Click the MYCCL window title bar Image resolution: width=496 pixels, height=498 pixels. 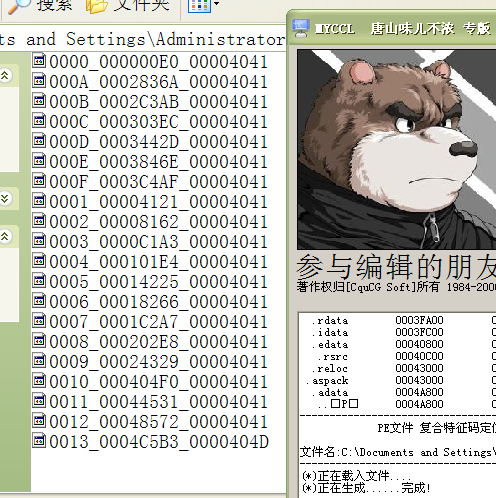coord(392,28)
